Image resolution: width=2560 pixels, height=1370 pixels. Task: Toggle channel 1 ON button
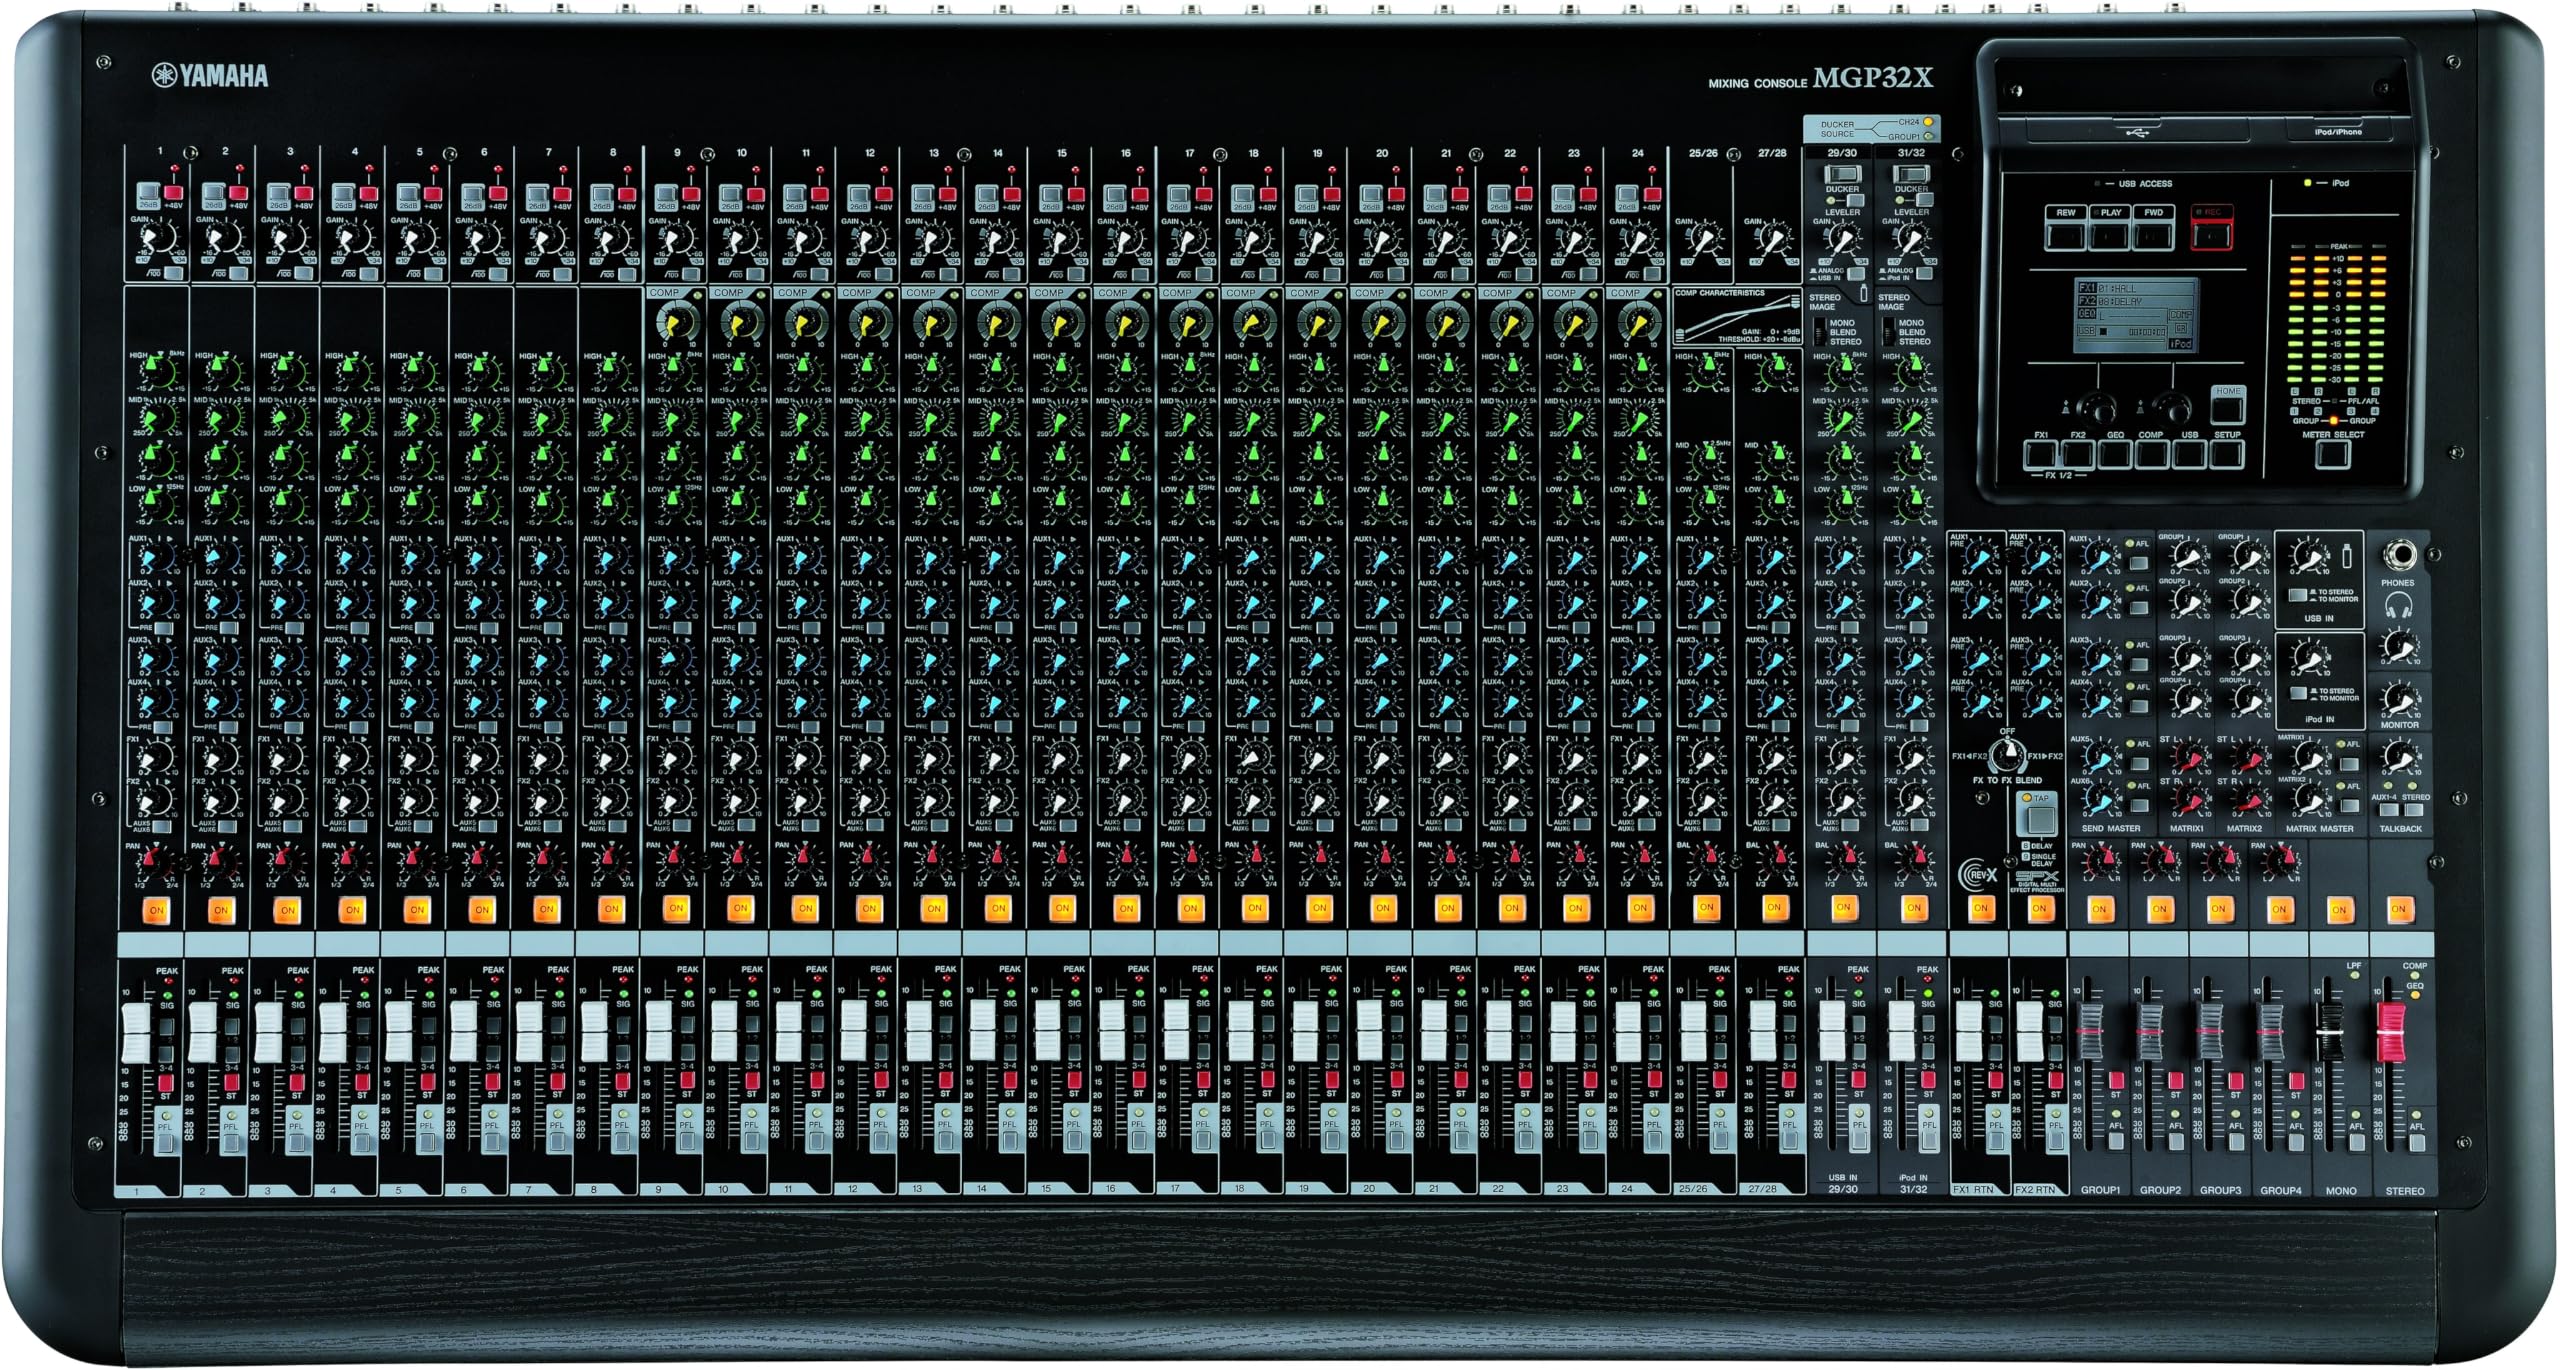pyautogui.click(x=157, y=910)
